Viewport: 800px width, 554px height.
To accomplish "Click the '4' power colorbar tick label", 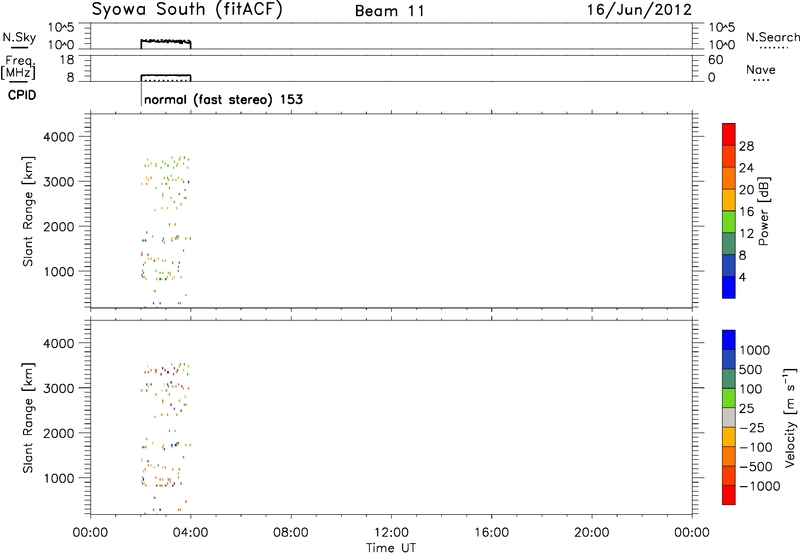I will tap(742, 277).
